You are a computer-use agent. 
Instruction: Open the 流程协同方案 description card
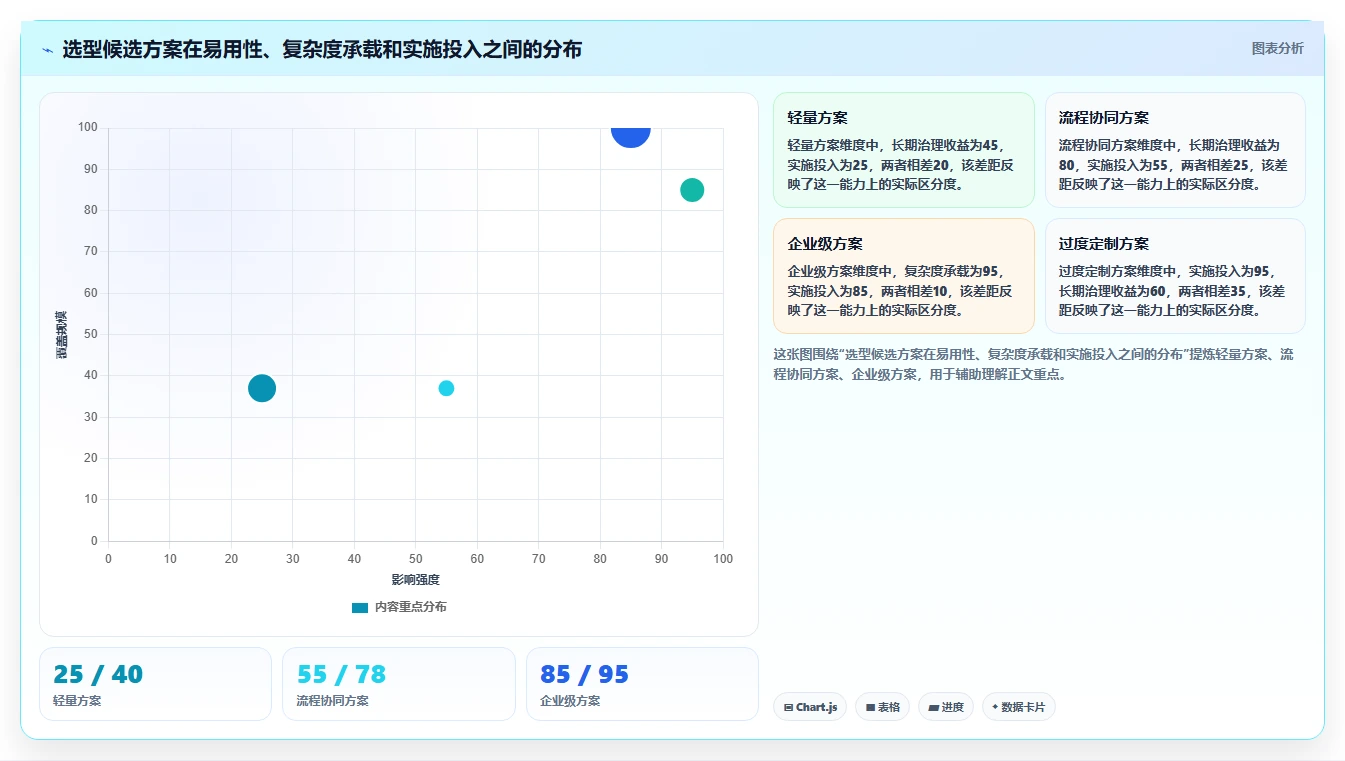coord(1175,150)
